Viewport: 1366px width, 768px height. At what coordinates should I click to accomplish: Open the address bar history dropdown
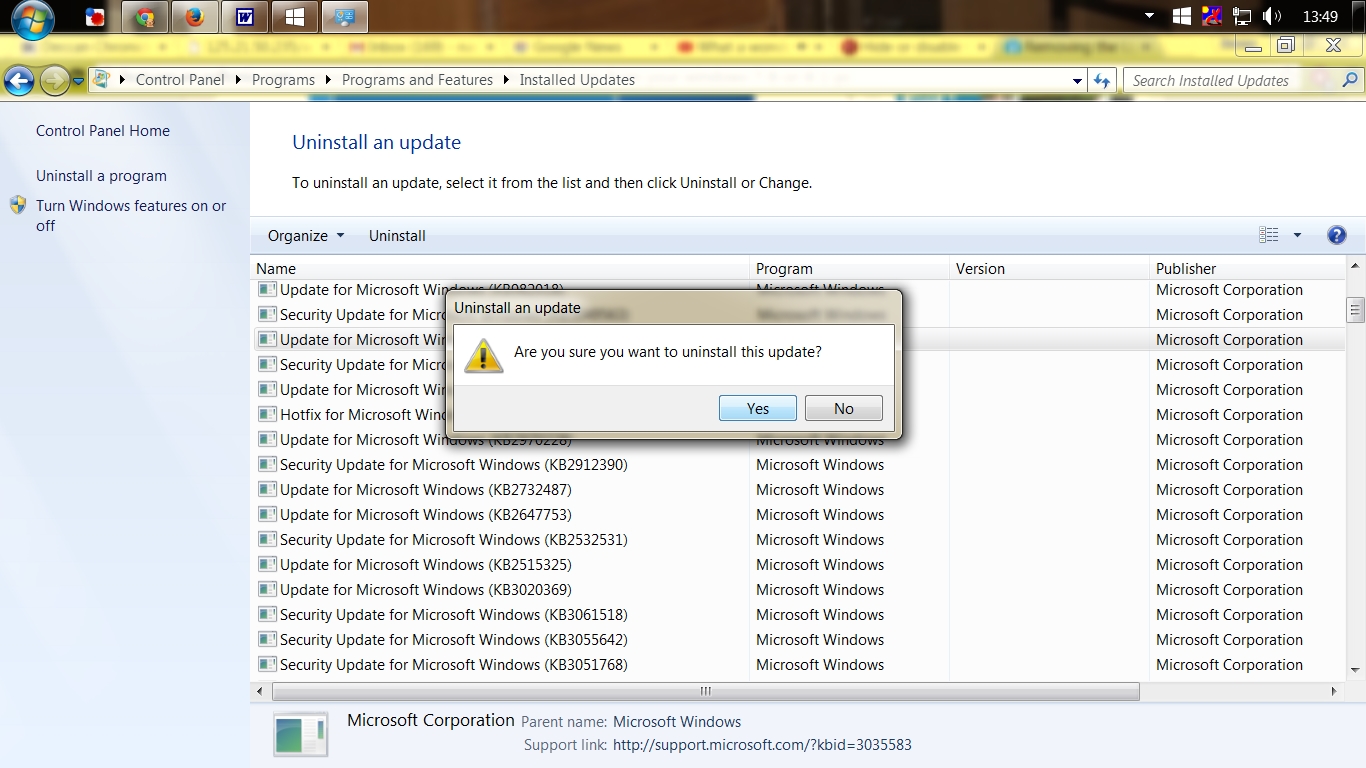(x=1078, y=80)
